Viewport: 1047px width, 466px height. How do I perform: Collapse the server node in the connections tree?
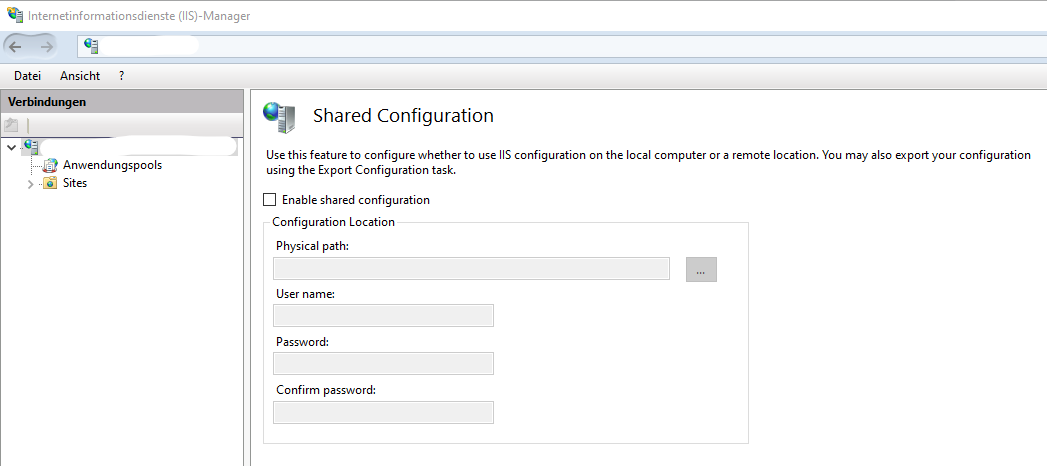click(11, 148)
